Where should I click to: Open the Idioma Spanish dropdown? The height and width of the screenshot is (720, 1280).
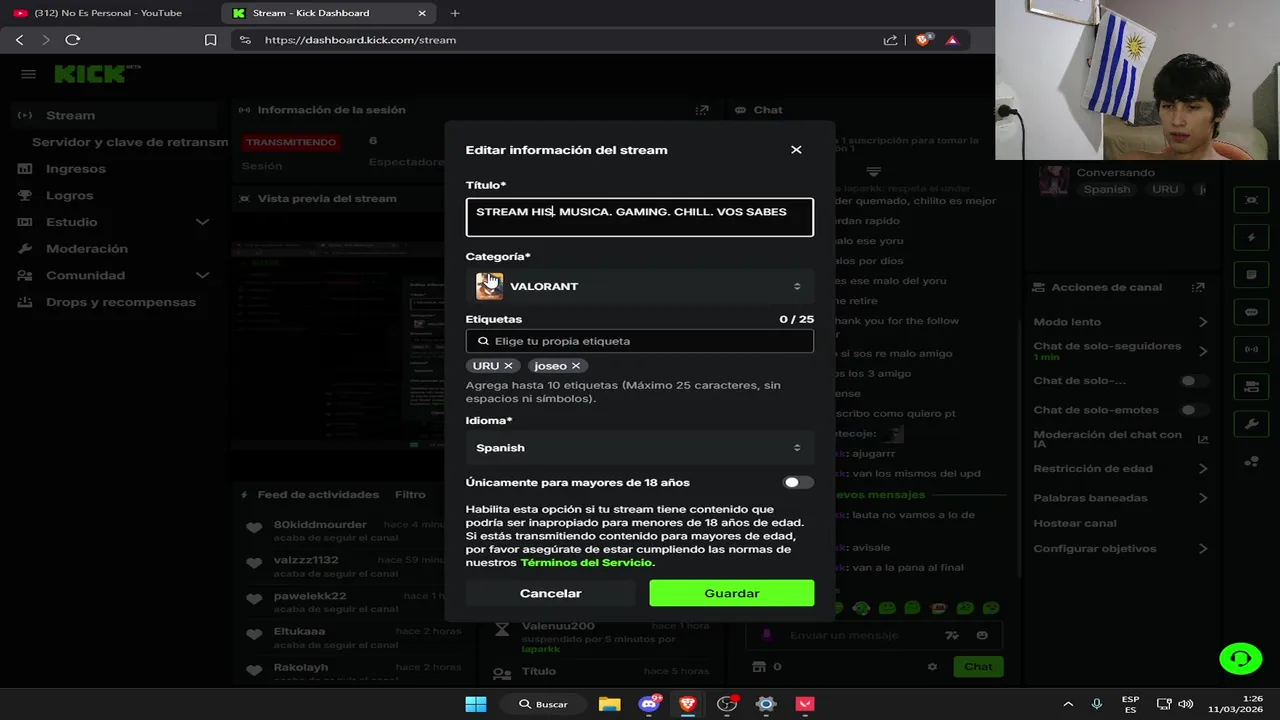click(640, 448)
